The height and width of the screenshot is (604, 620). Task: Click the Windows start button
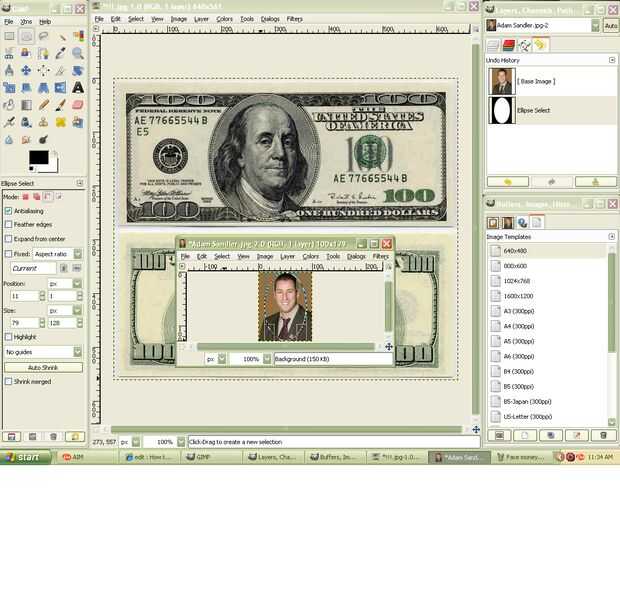26,457
